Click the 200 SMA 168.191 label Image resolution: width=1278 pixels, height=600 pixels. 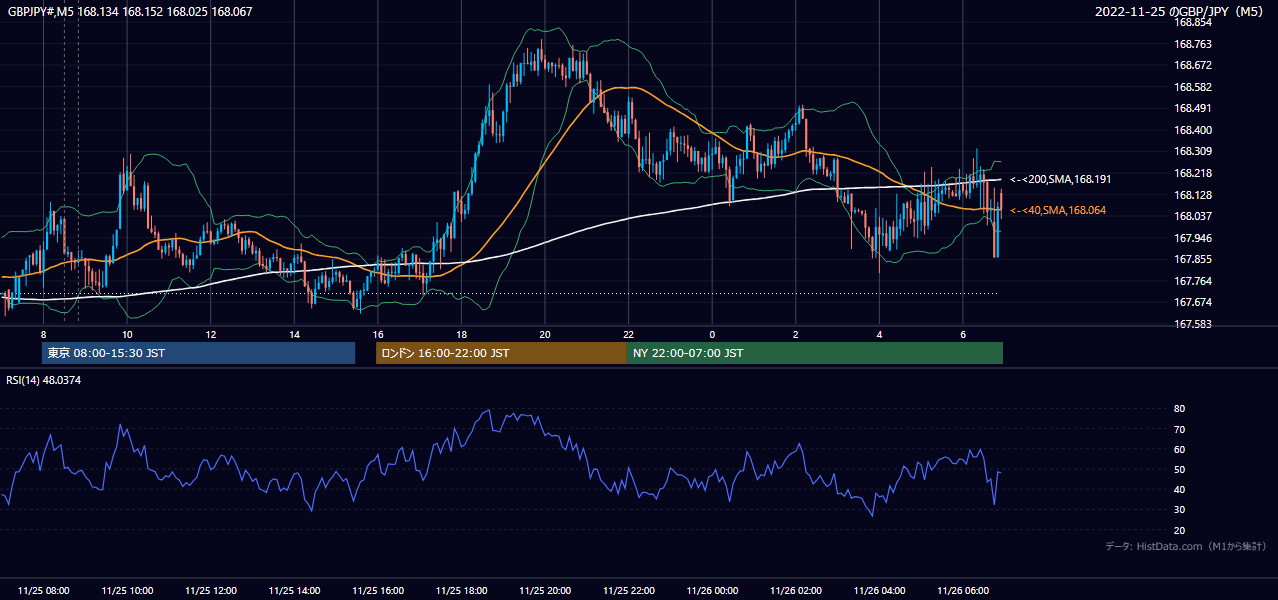pos(1060,179)
